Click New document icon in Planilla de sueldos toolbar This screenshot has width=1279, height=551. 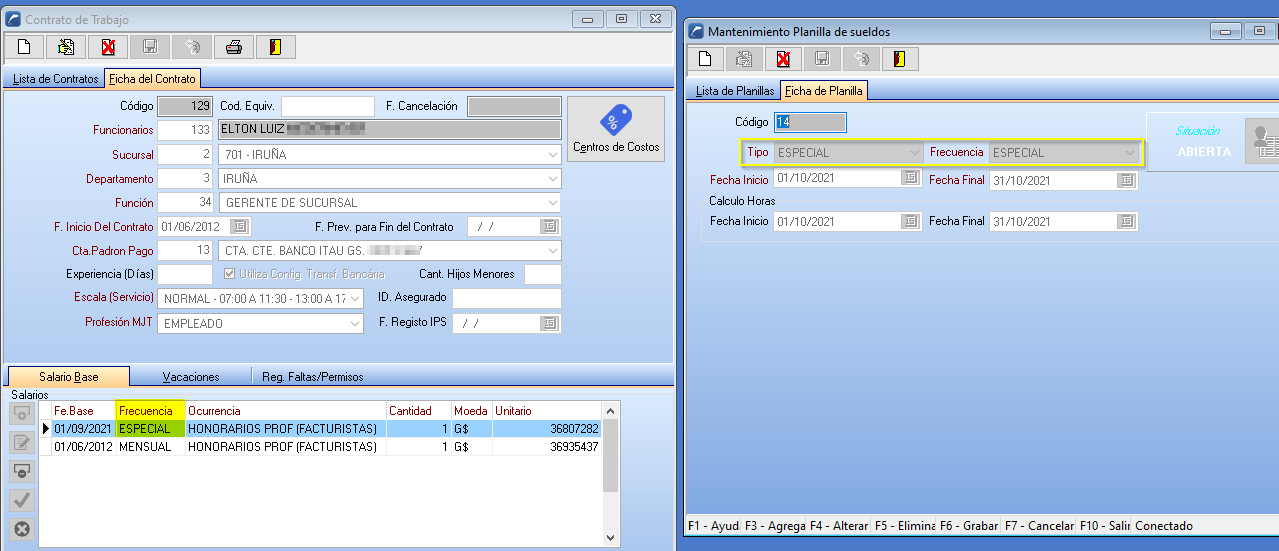705,59
